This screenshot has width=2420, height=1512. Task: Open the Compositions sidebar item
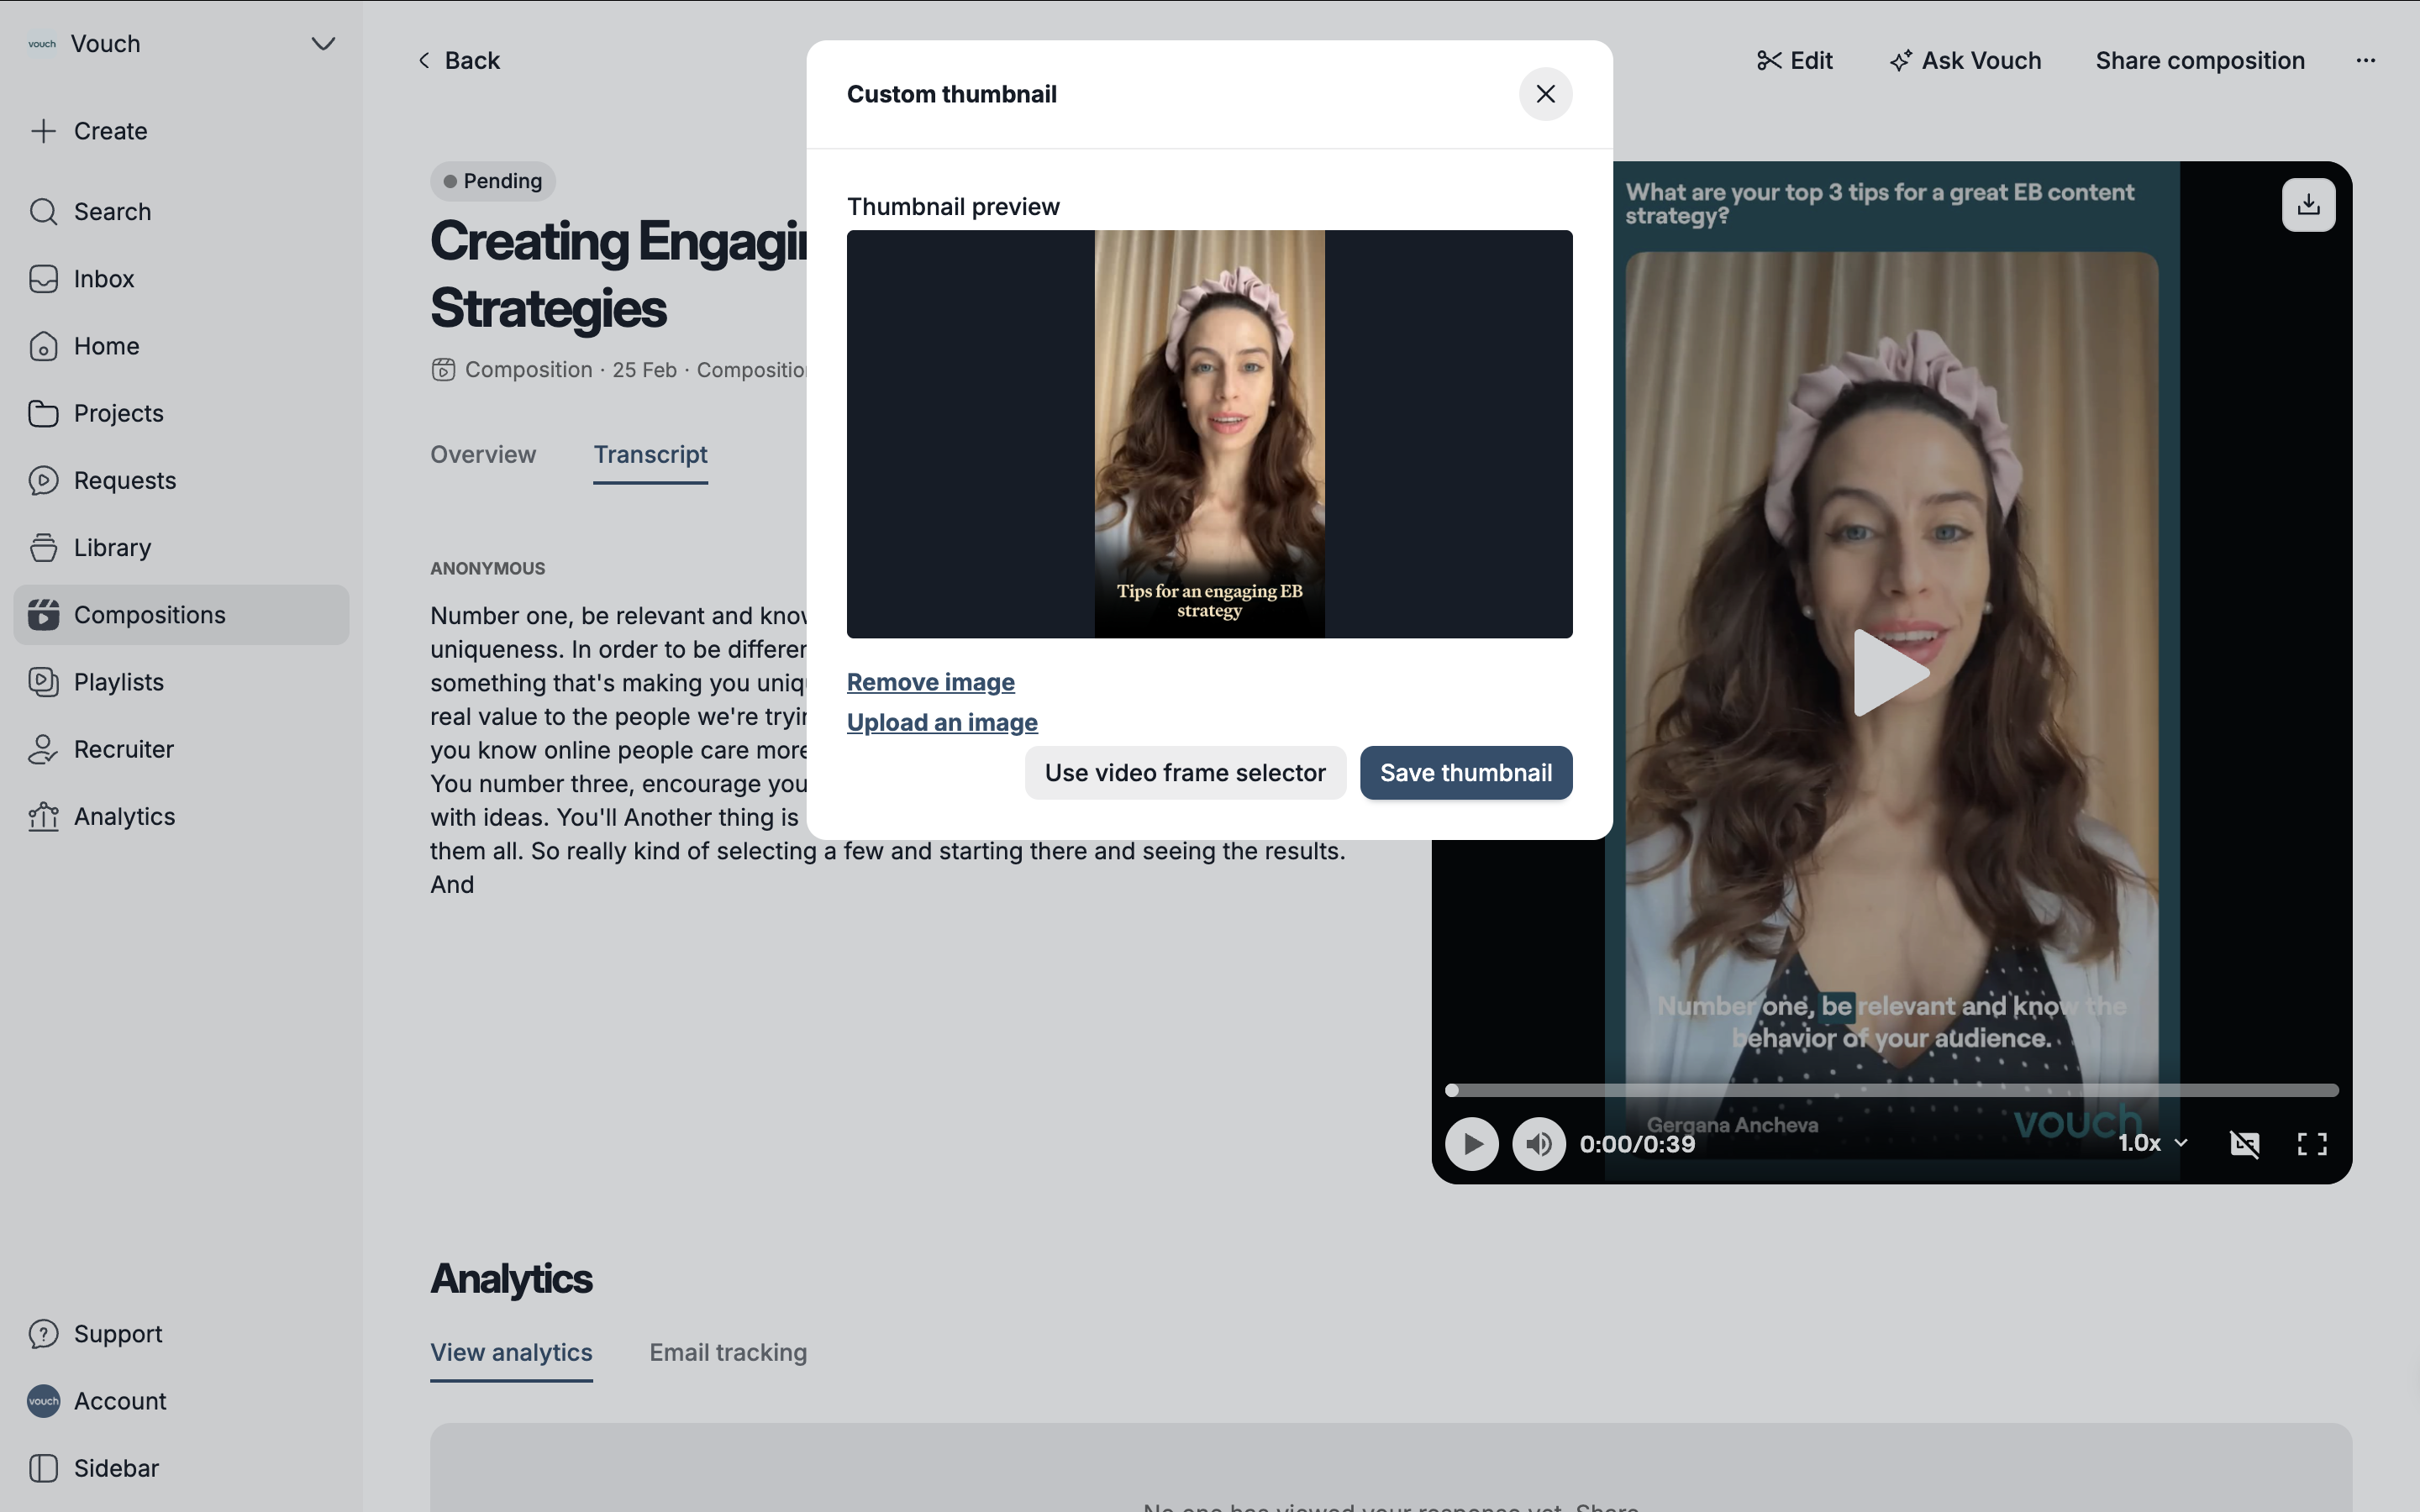click(150, 615)
